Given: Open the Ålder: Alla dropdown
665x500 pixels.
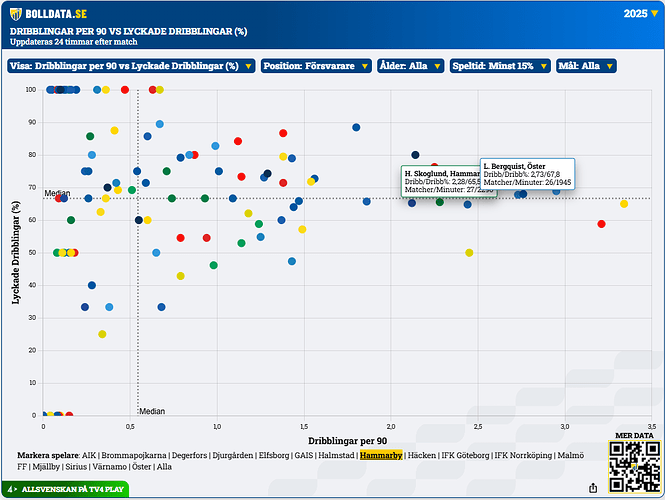Looking at the screenshot, I should [418, 66].
